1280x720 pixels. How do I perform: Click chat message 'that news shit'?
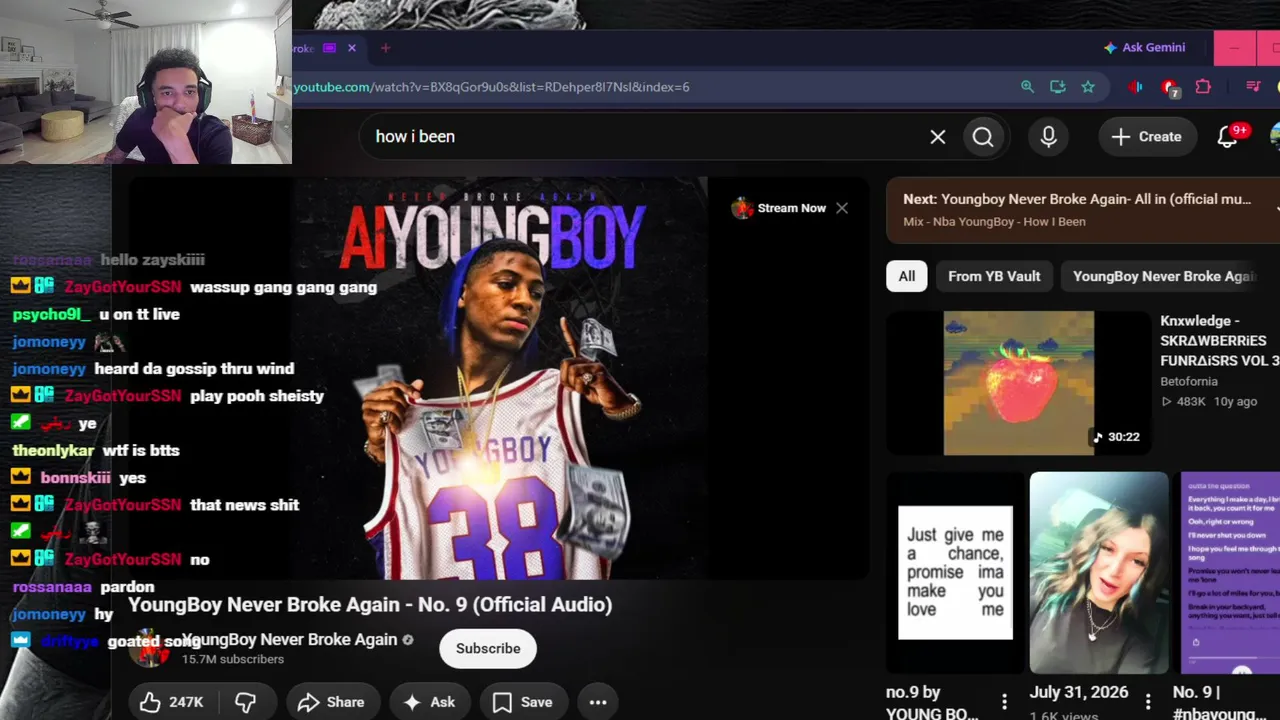click(x=245, y=505)
